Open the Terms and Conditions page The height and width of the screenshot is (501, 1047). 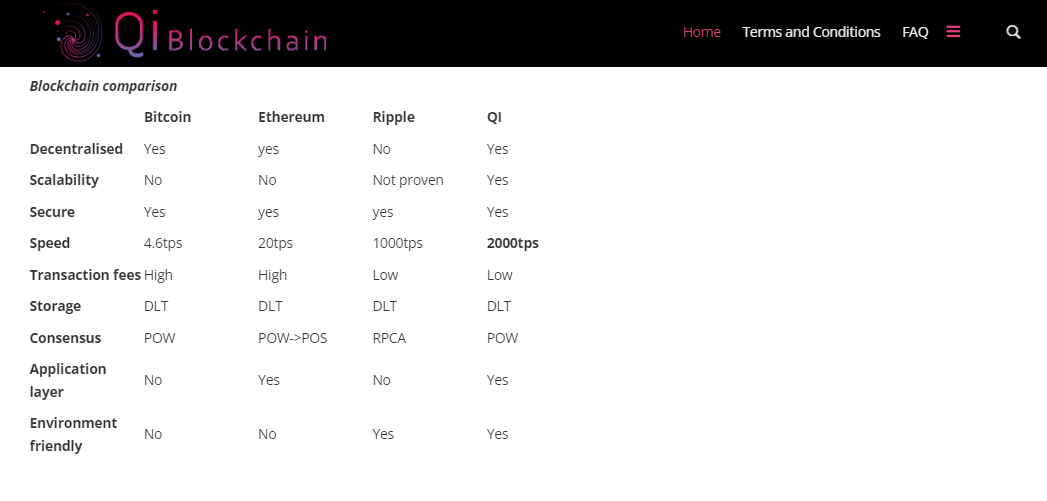point(811,32)
